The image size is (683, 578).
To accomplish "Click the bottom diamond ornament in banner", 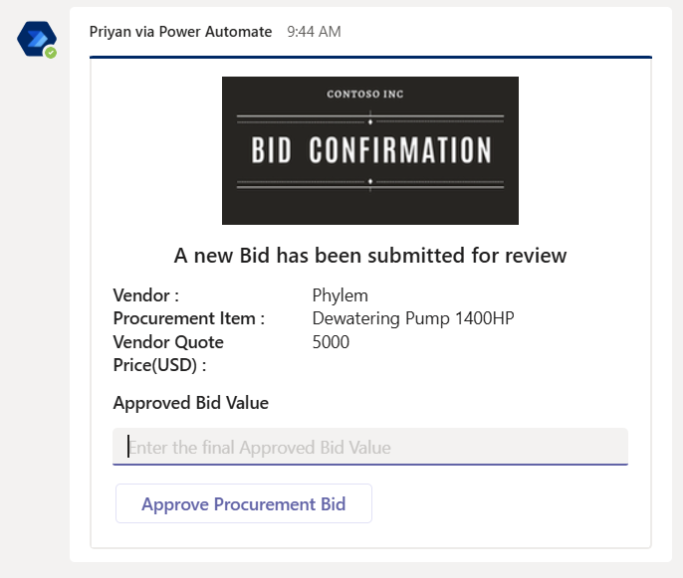I will pyautogui.click(x=370, y=181).
